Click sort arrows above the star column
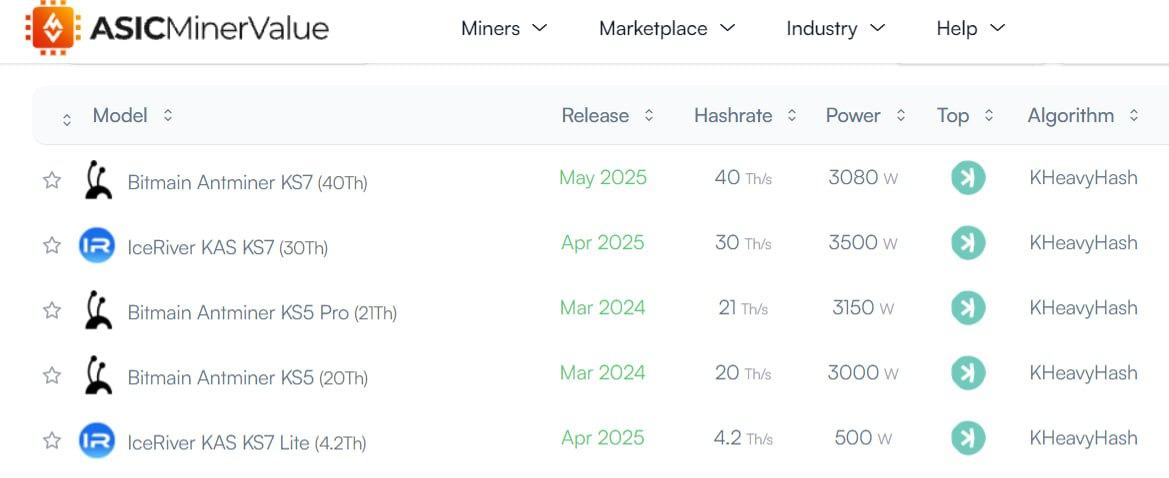 coord(67,119)
